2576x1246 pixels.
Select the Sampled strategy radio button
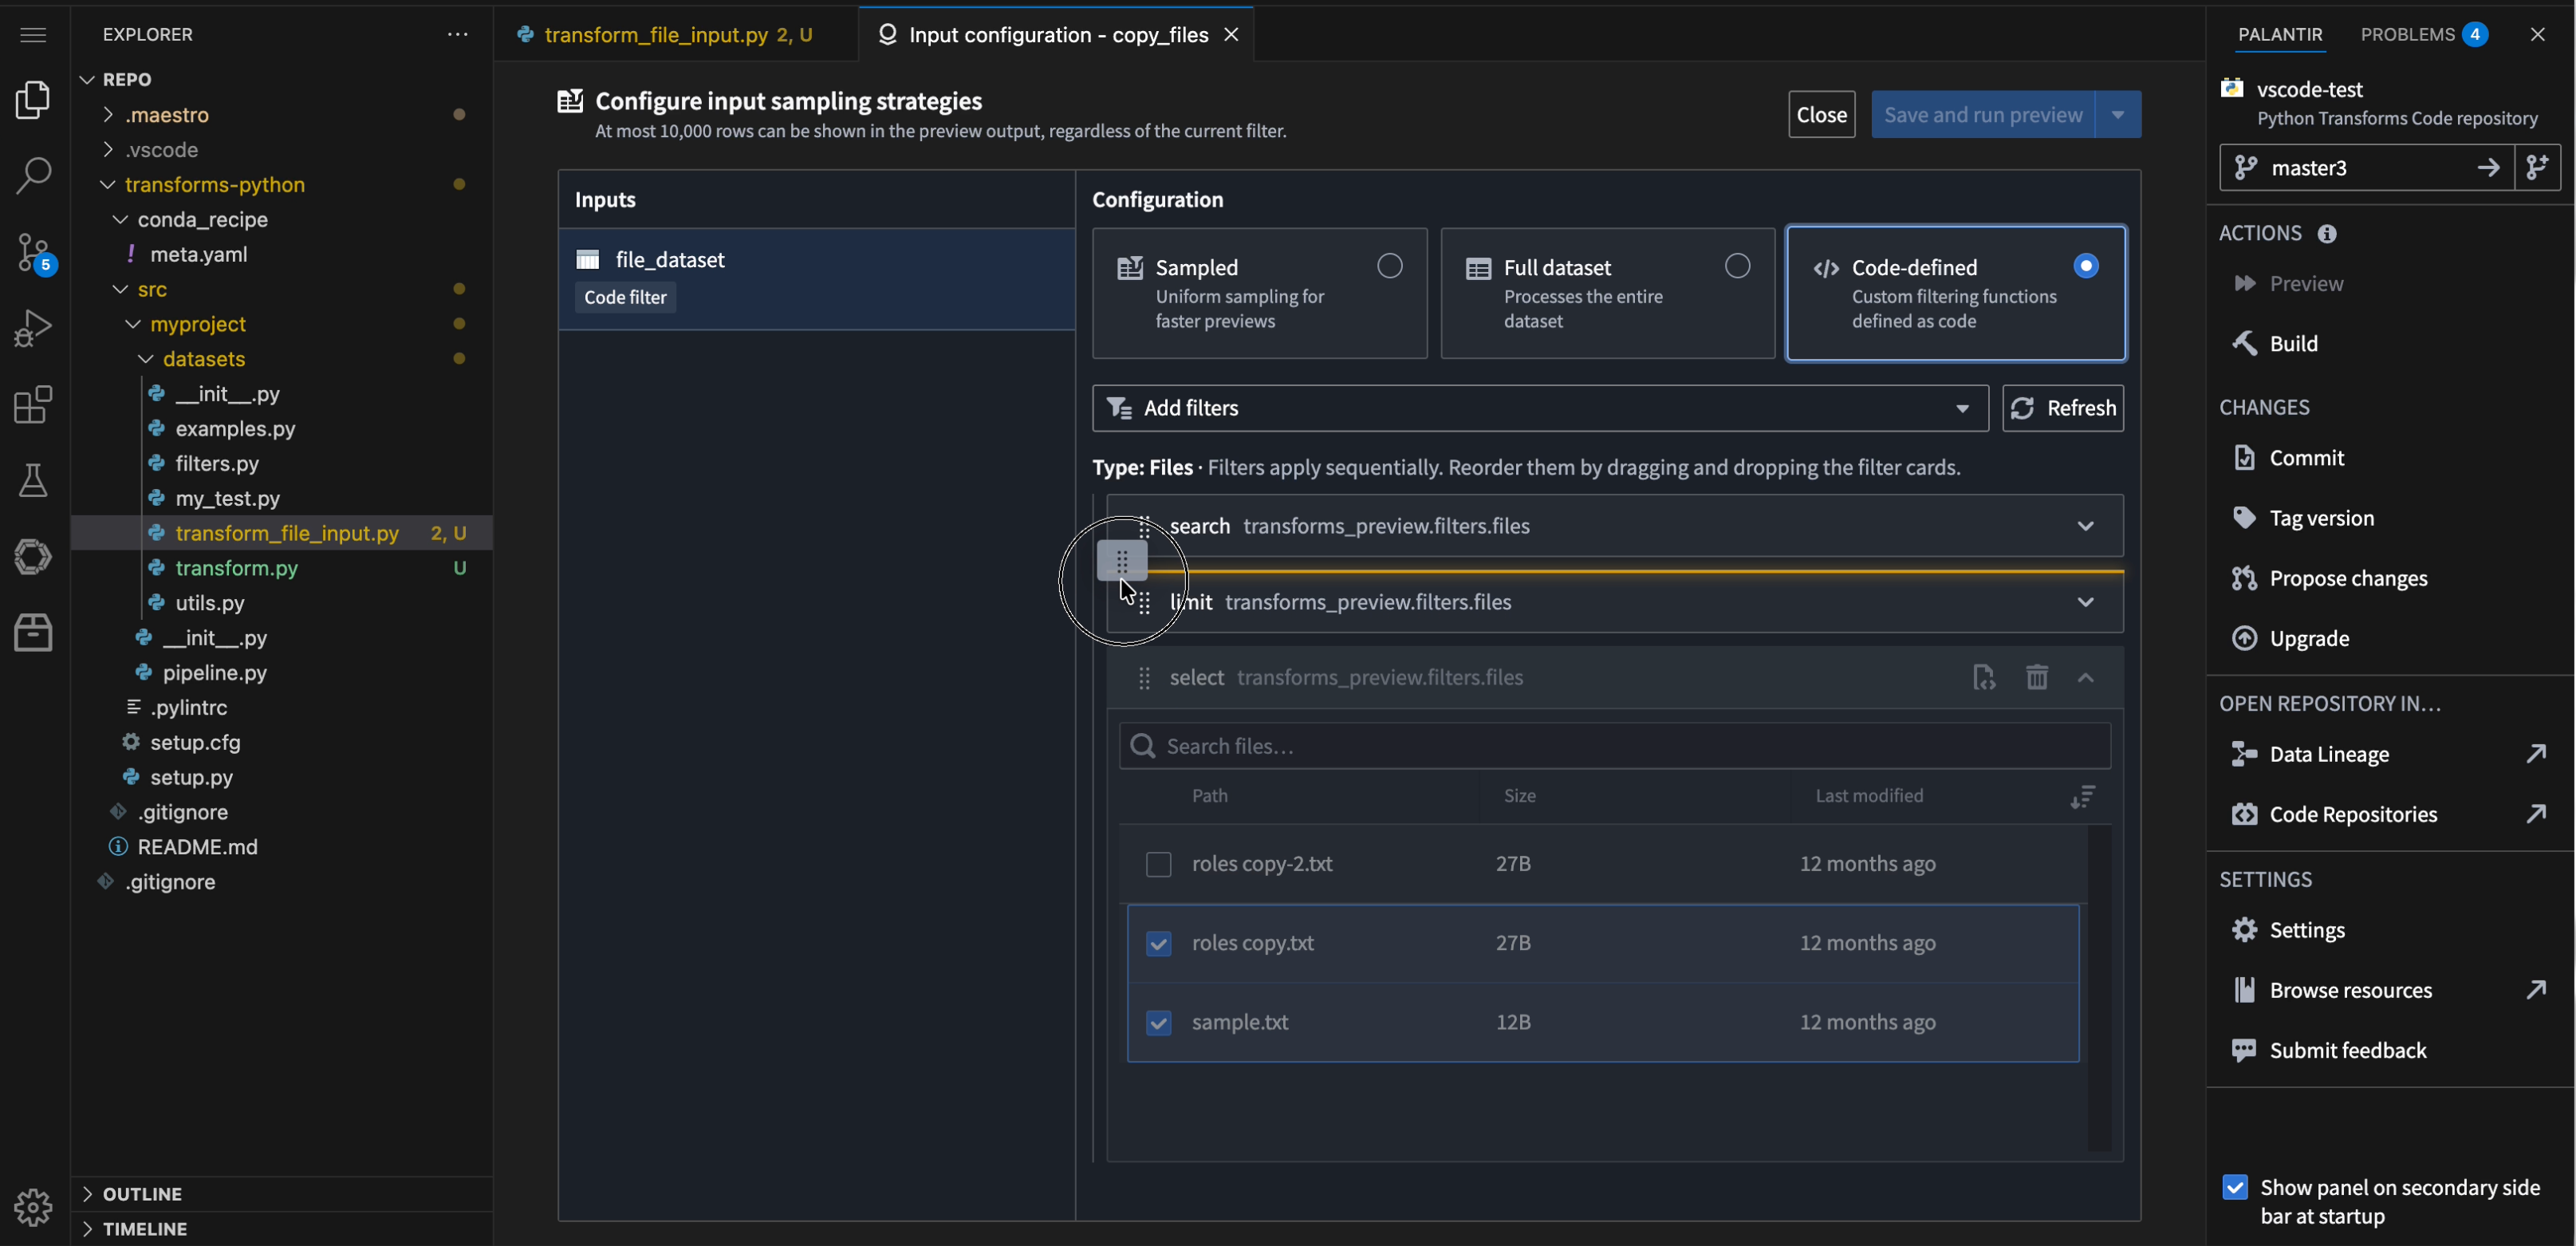coord(1390,265)
